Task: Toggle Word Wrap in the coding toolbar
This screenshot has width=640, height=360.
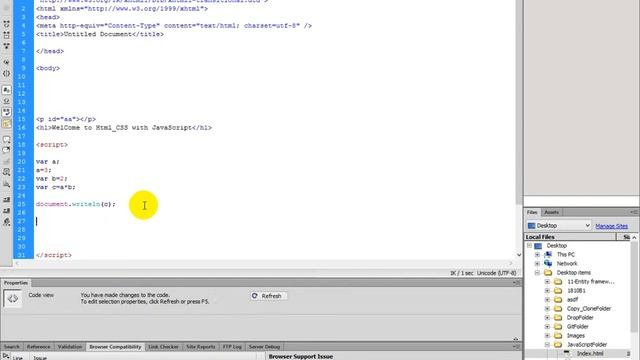Action: click(7, 112)
